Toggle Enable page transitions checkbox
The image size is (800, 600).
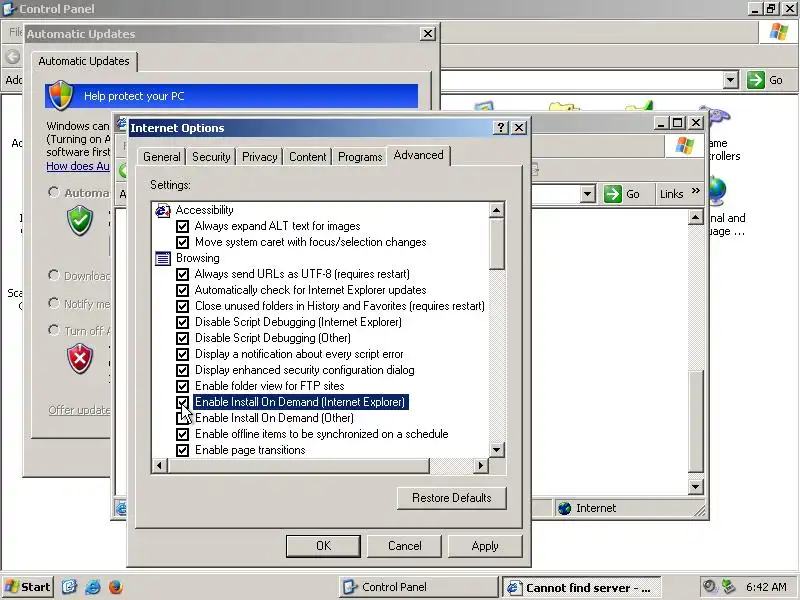tap(182, 451)
